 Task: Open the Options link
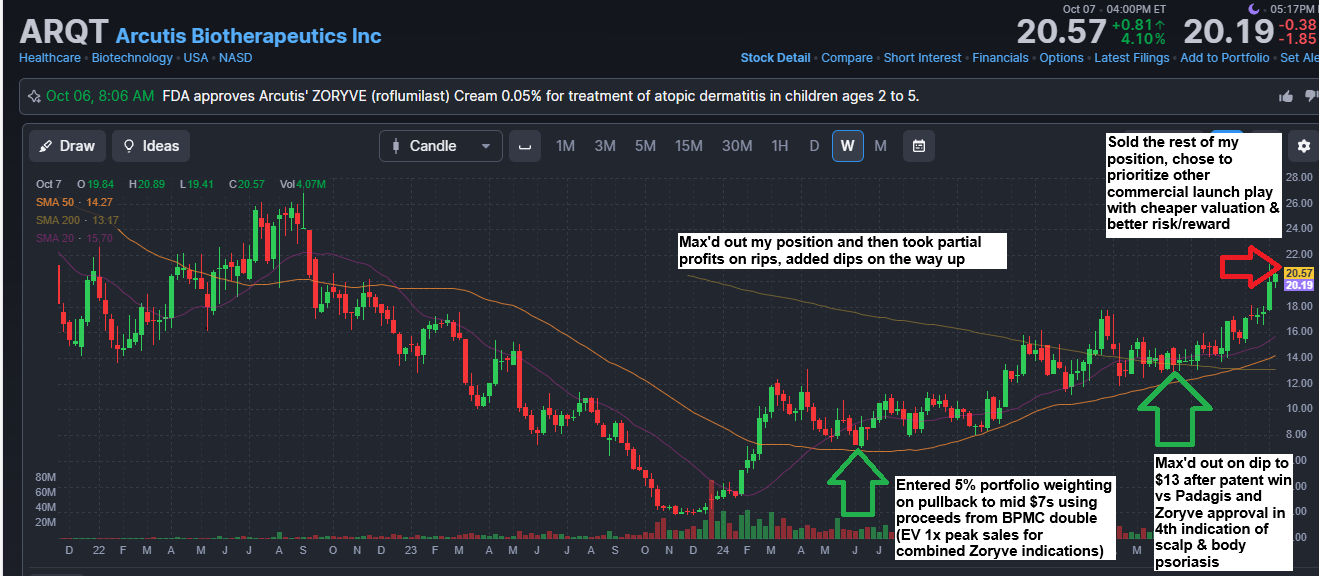[x=1061, y=58]
